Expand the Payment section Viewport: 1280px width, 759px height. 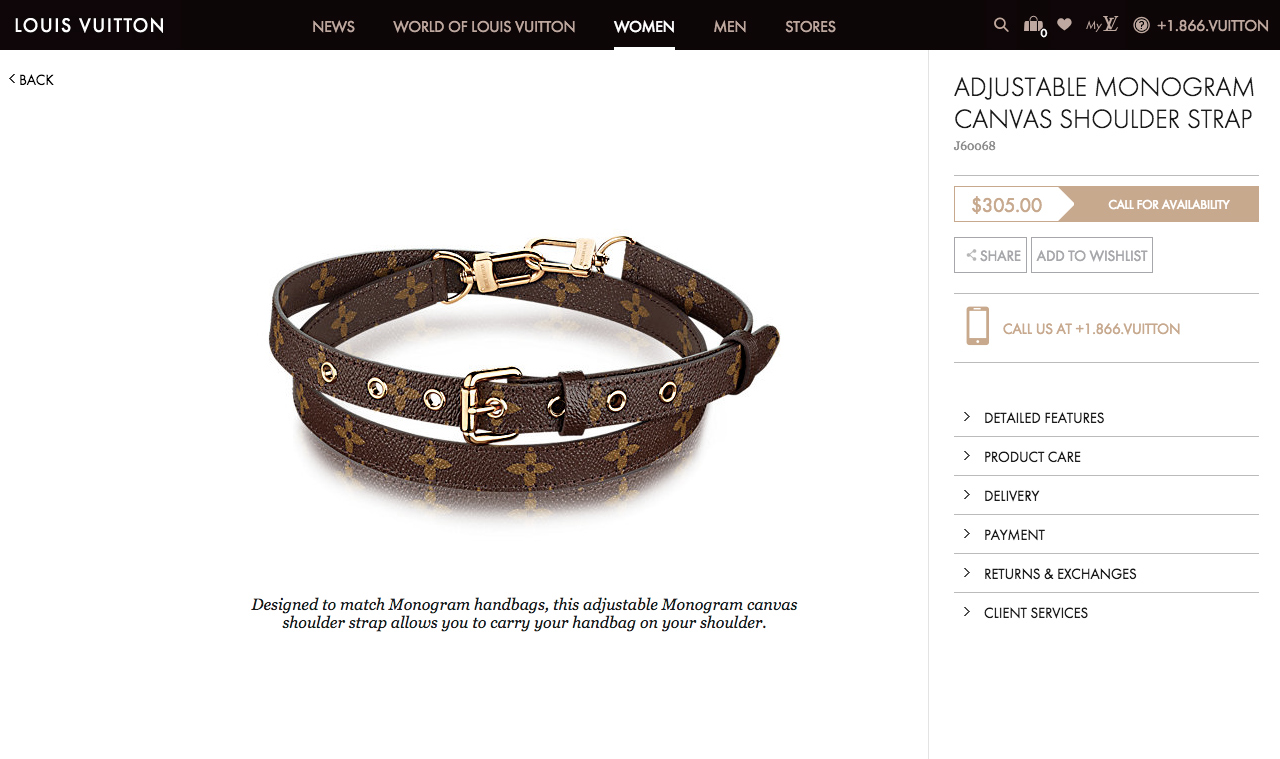1106,535
